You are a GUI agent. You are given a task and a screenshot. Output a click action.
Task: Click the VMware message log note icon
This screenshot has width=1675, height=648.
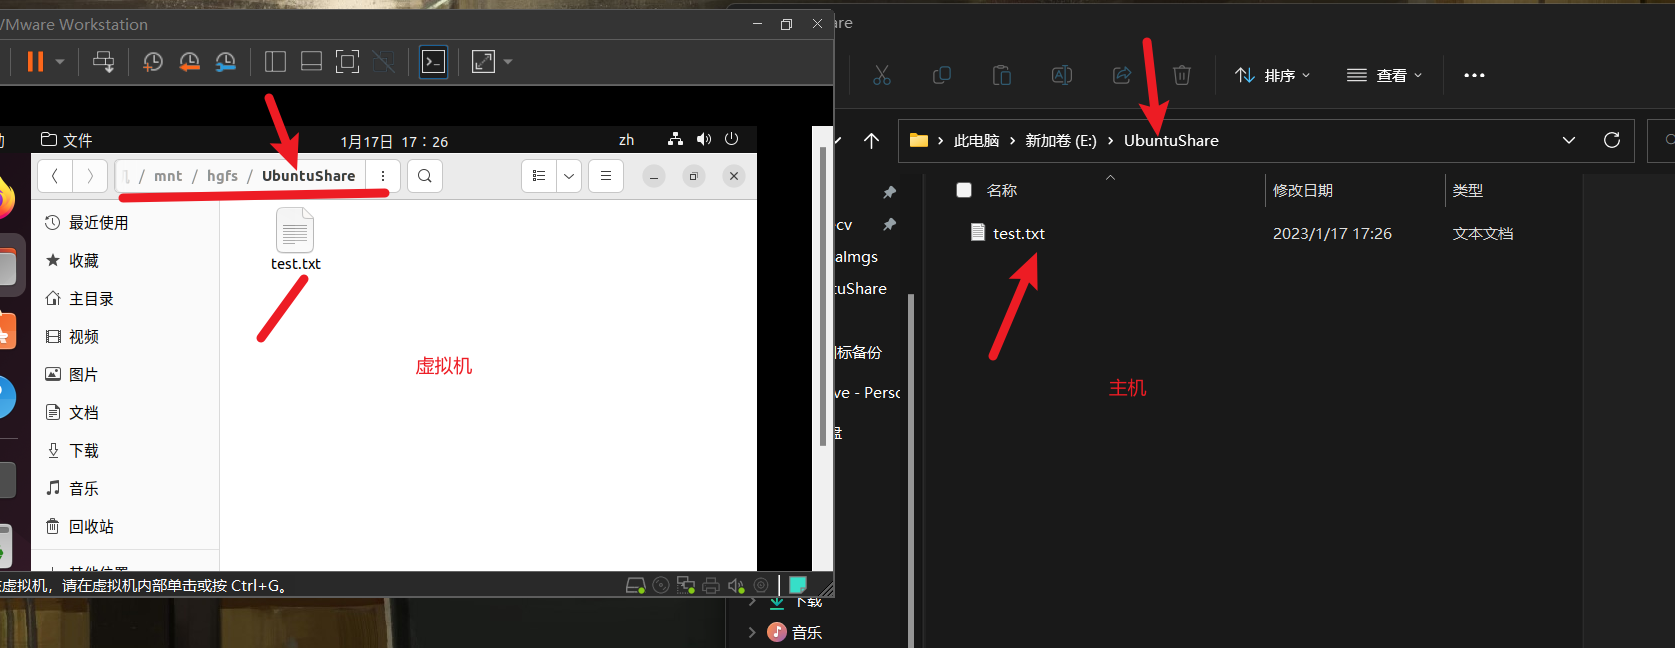[x=798, y=585]
